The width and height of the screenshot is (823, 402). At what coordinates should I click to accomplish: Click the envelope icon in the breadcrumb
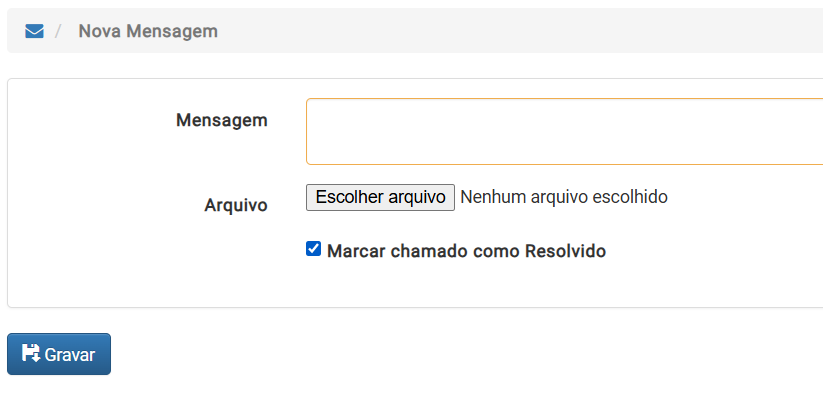coord(34,31)
